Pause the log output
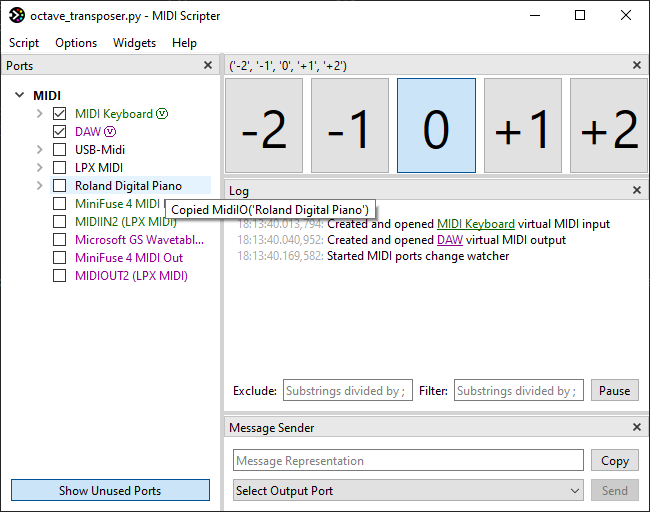This screenshot has width=650, height=512. pyautogui.click(x=614, y=391)
